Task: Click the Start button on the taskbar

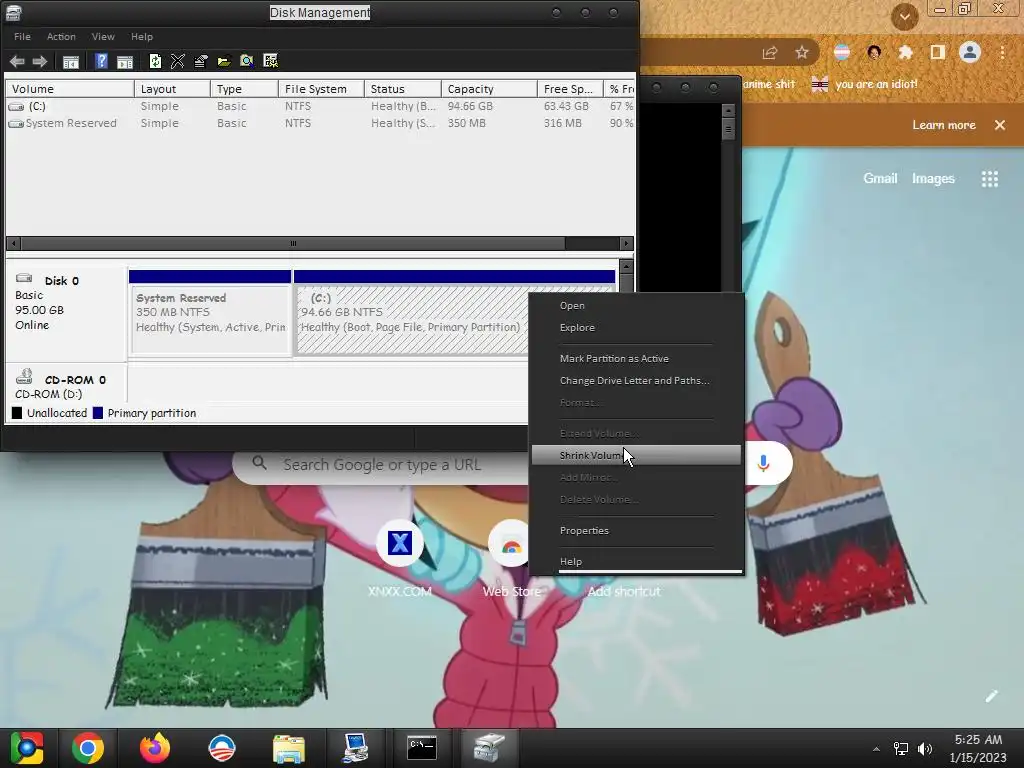Action: [x=27, y=748]
